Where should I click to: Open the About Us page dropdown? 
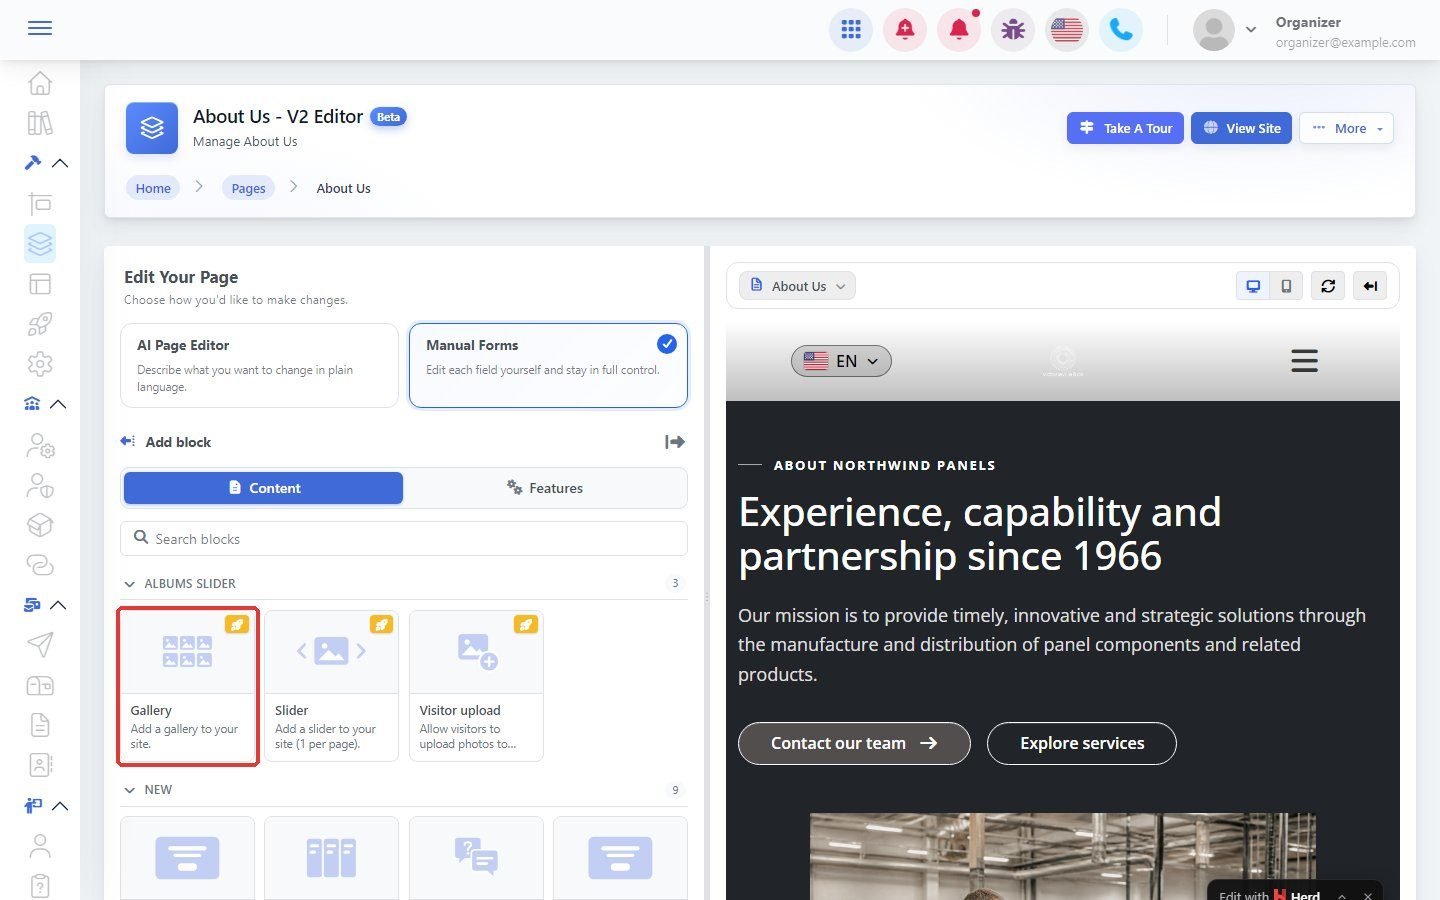(797, 286)
